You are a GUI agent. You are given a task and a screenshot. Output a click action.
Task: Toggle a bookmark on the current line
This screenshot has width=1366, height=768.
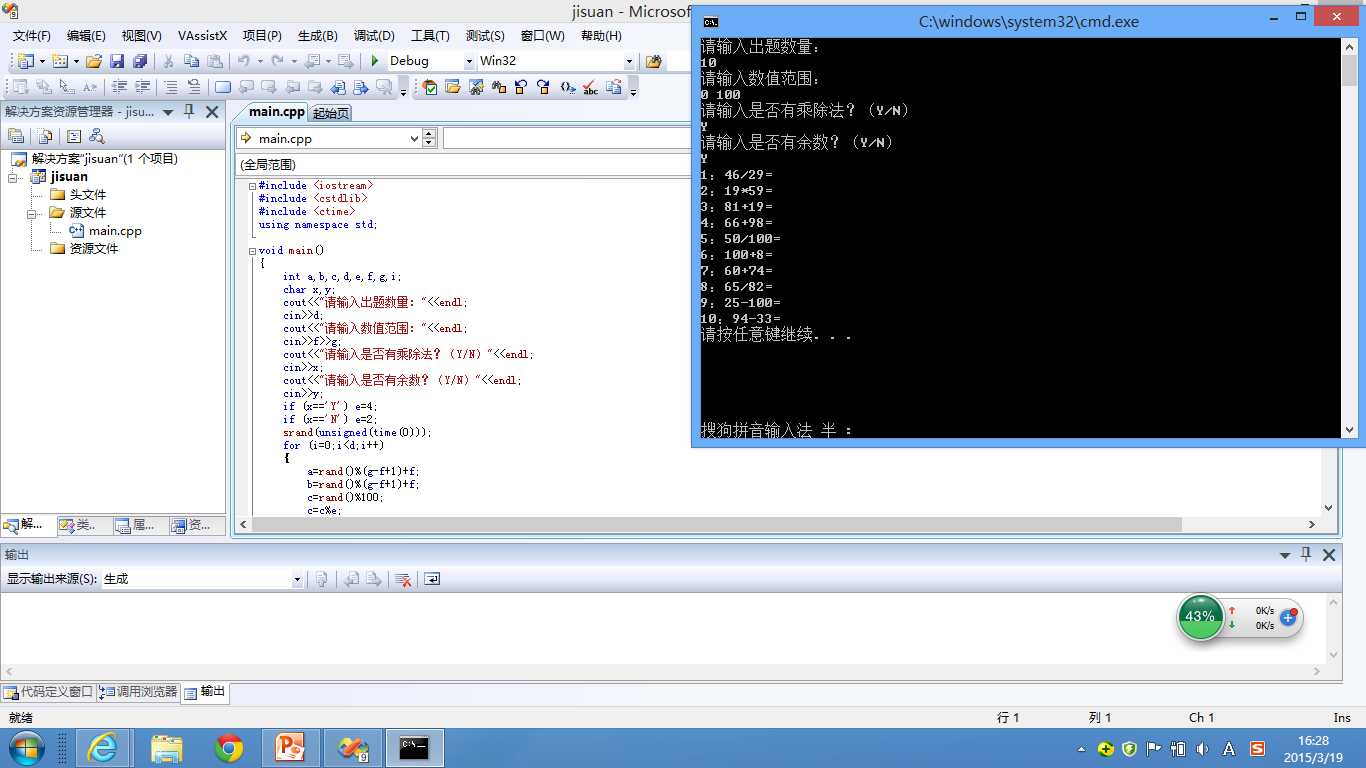click(x=223, y=87)
